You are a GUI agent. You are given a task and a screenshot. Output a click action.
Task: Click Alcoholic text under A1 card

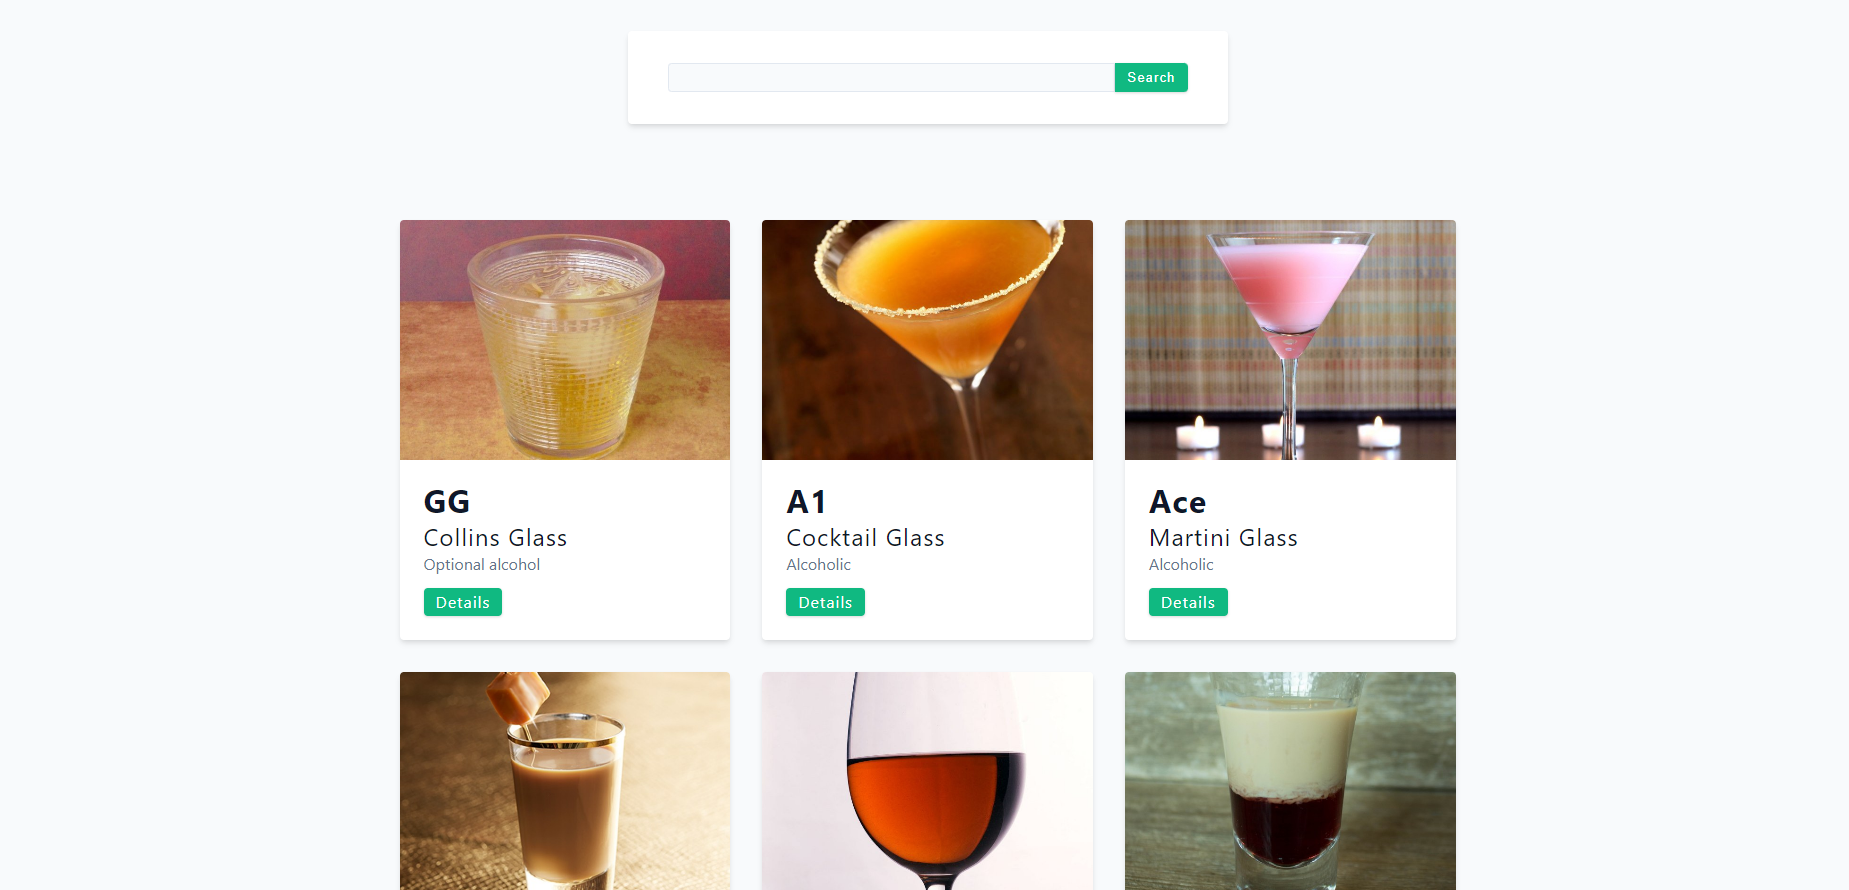coord(818,565)
